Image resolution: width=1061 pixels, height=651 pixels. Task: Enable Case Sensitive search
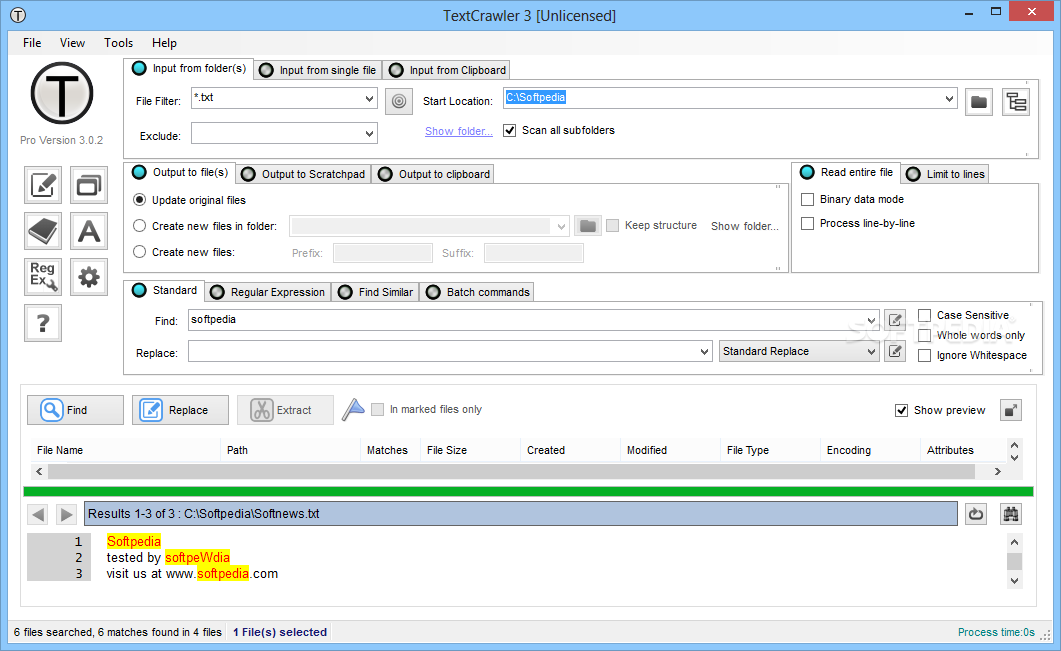click(924, 315)
